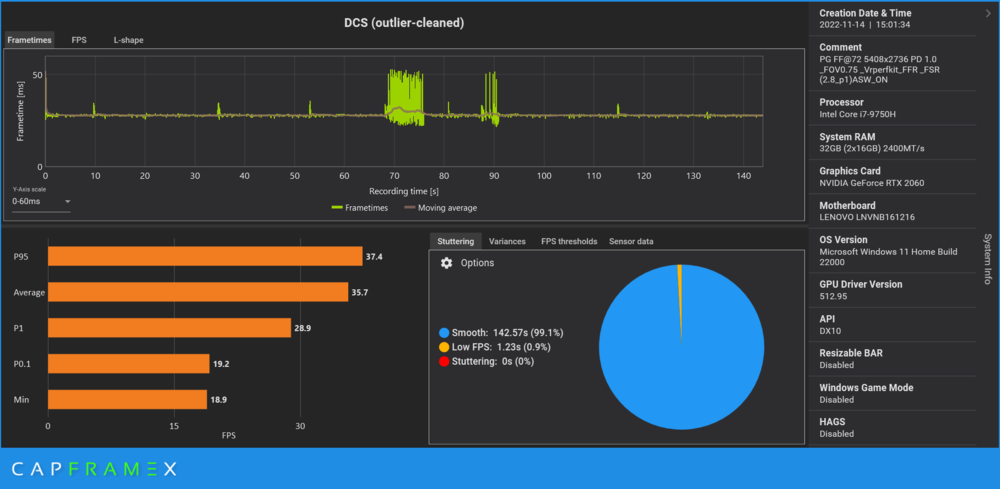Click the Recording time [s] axis label
The height and width of the screenshot is (489, 1000).
pyautogui.click(x=404, y=191)
